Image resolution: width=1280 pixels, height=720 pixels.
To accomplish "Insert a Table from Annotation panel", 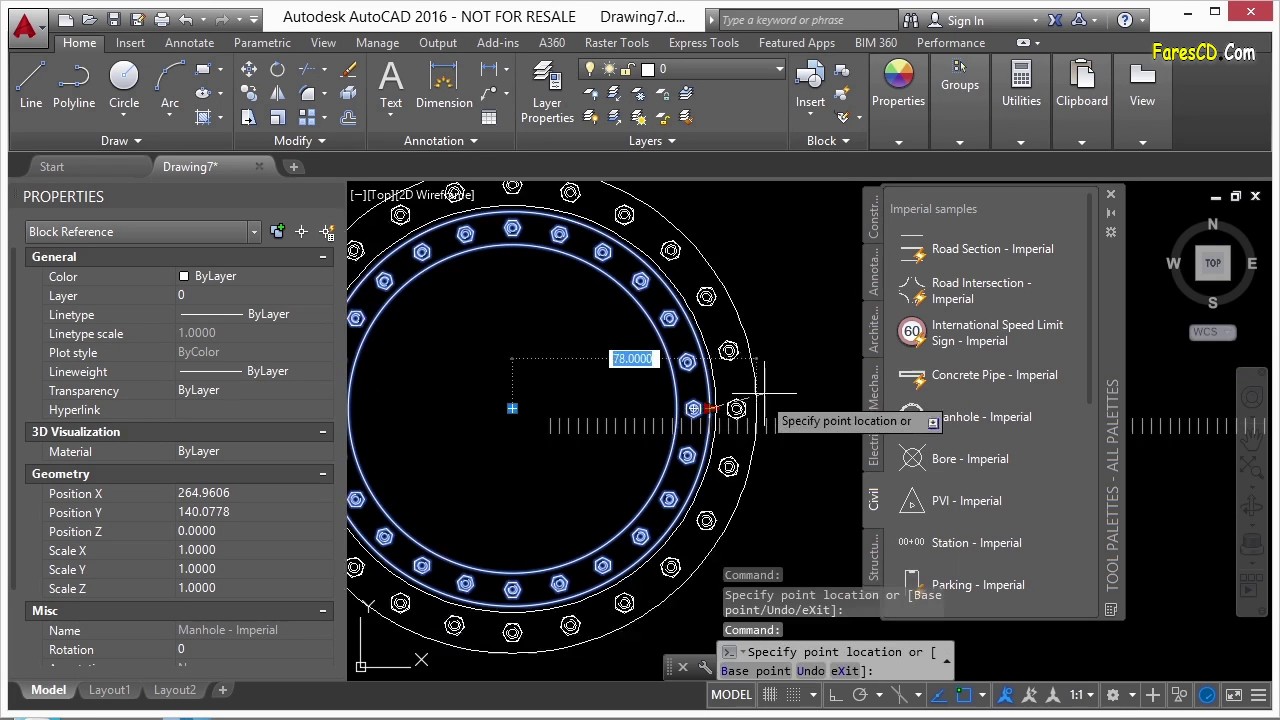I will click(489, 117).
